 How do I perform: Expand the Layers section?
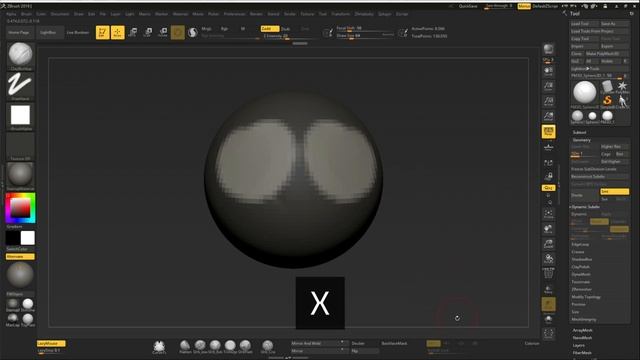click(x=579, y=345)
